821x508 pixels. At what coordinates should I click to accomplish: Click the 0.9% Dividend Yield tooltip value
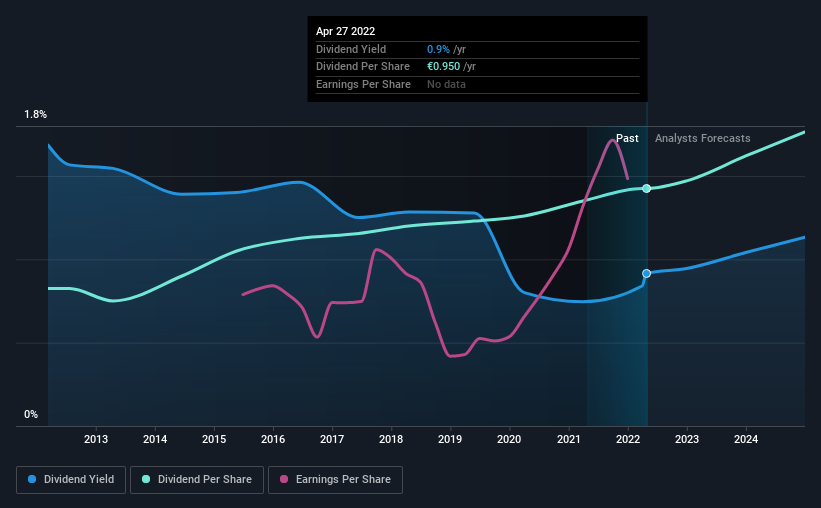coord(438,49)
